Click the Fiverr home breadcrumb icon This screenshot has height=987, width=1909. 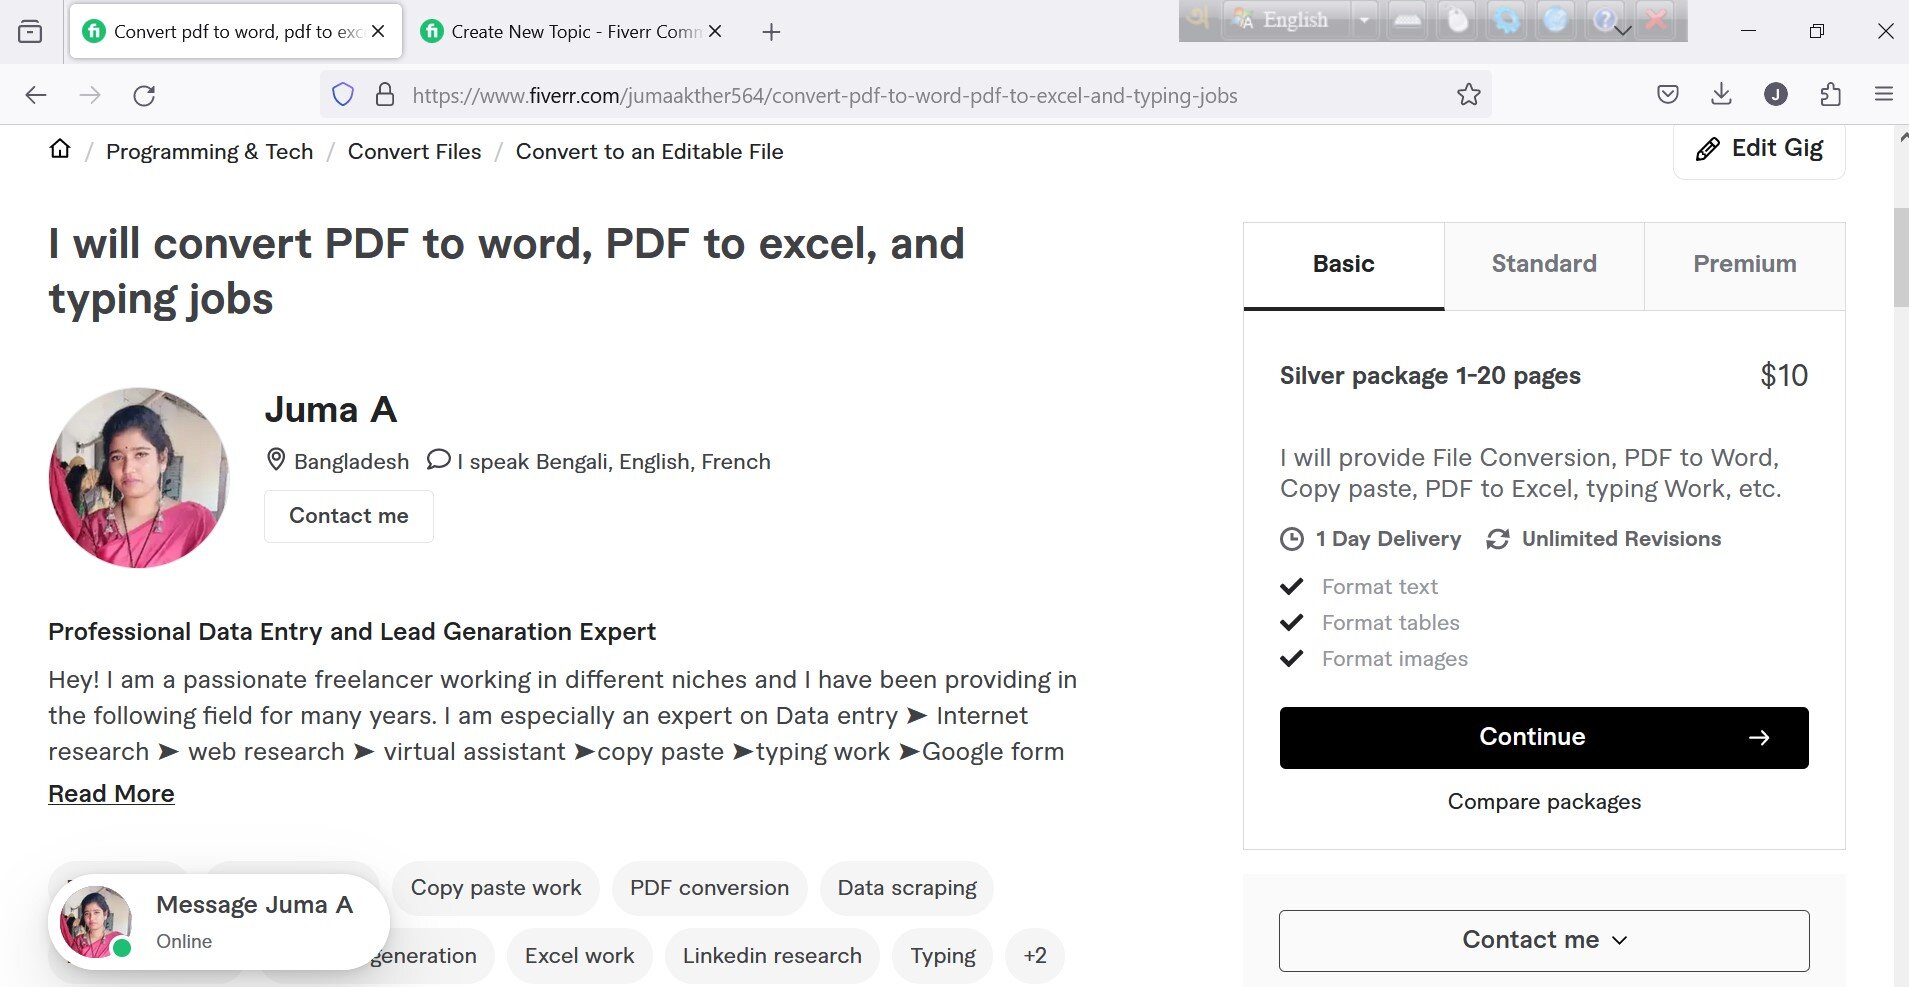(60, 149)
